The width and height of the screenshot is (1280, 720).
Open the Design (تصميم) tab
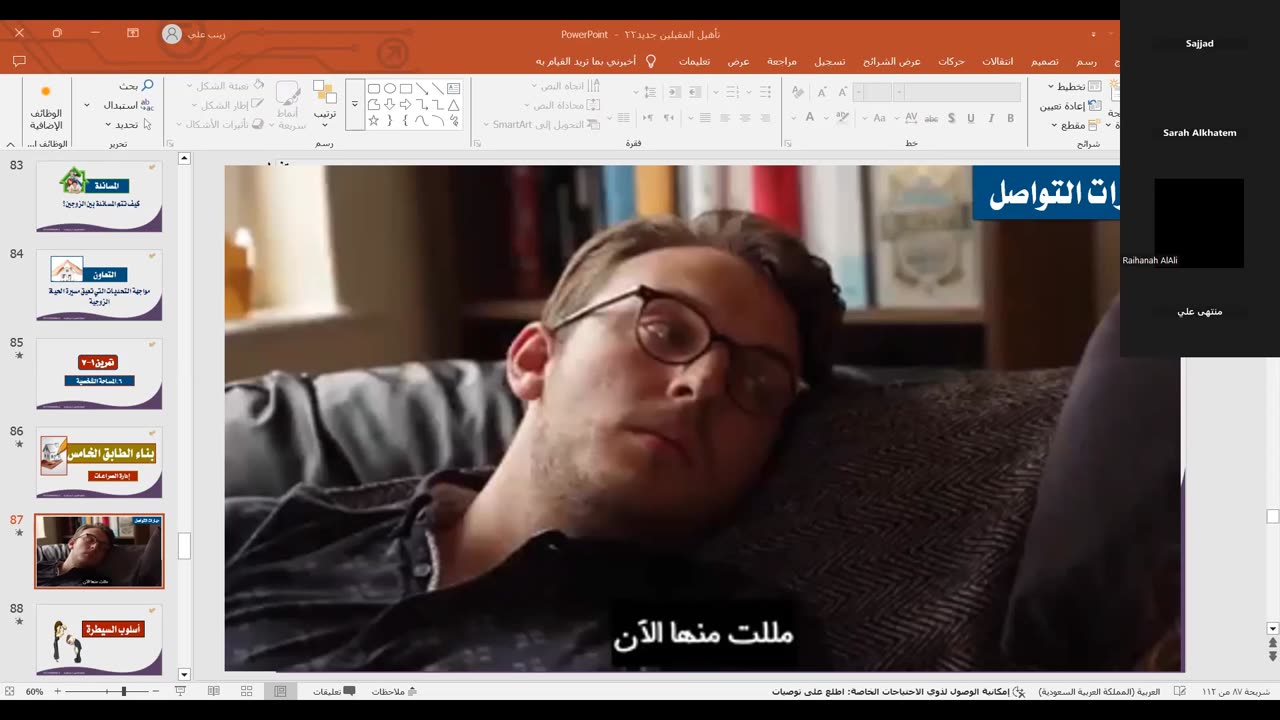click(x=1045, y=61)
